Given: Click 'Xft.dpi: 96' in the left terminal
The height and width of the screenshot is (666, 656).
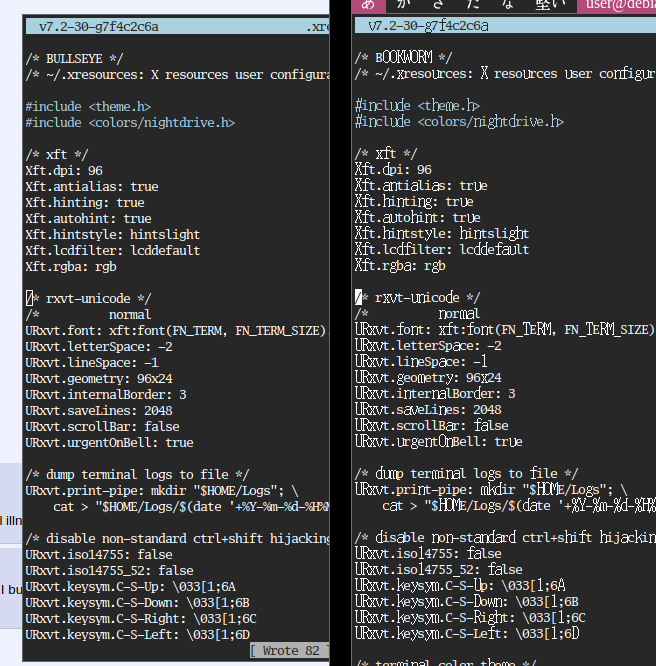Looking at the screenshot, I should click(x=64, y=171).
